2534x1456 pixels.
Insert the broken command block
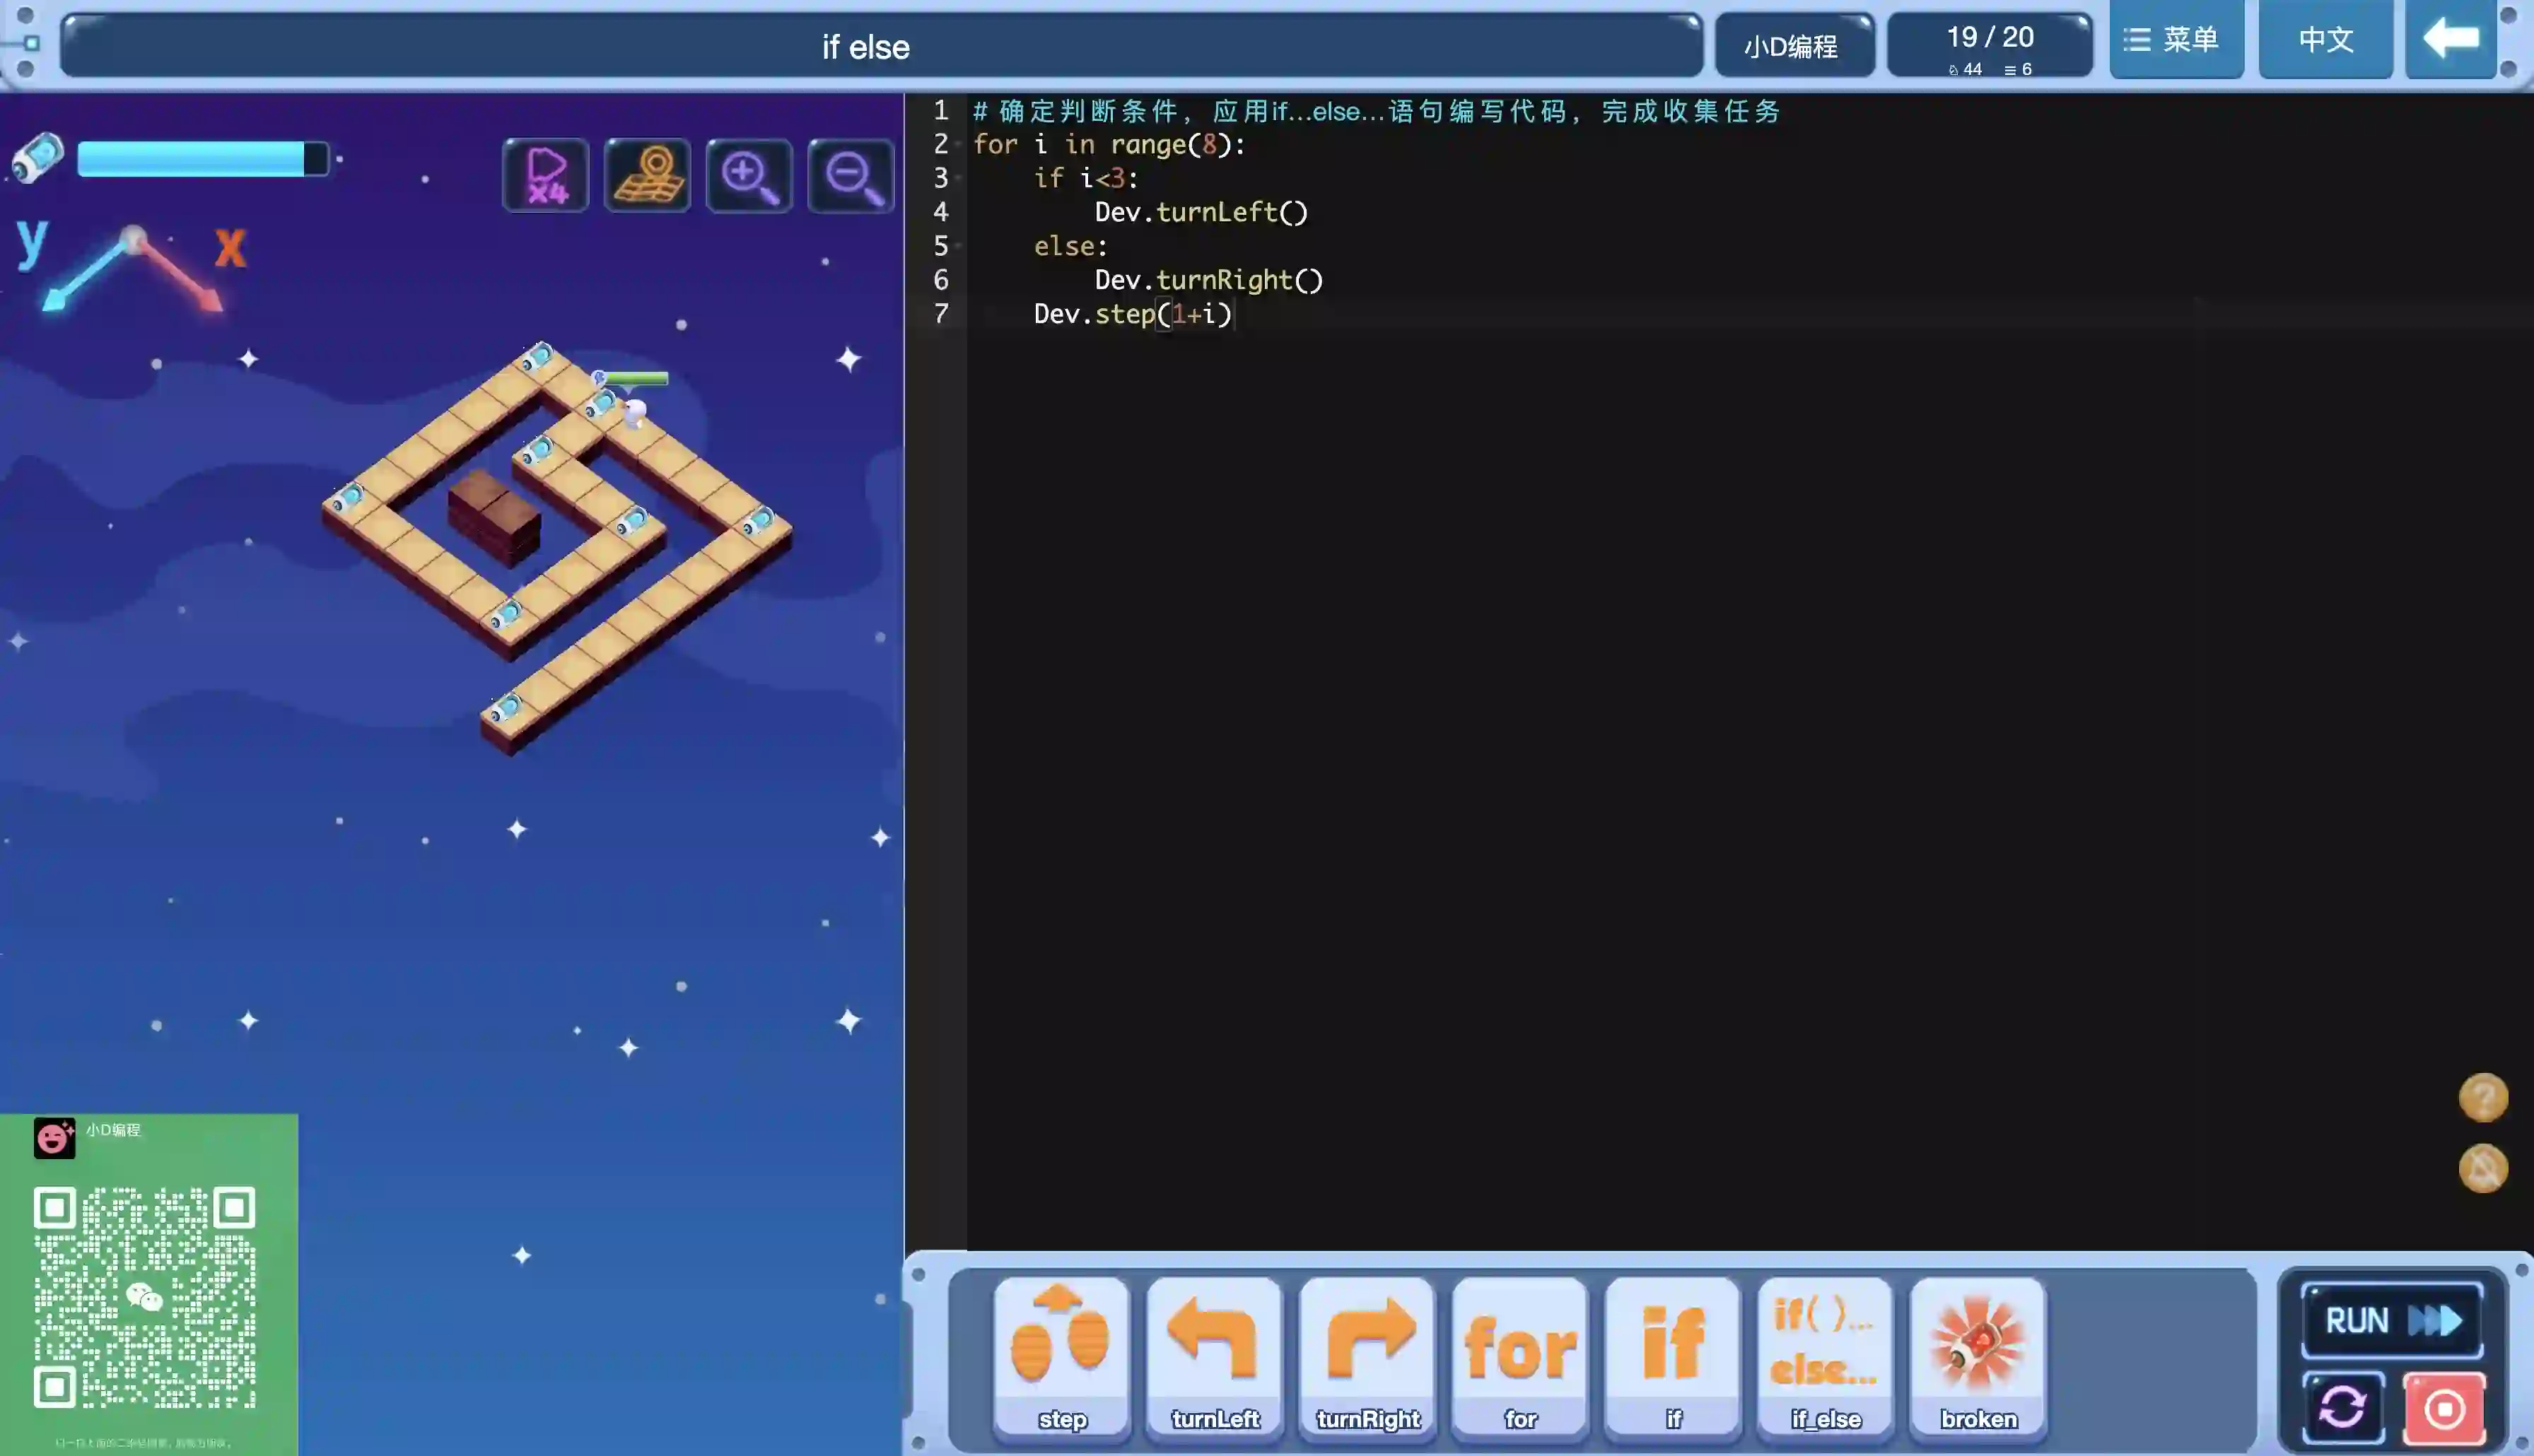pyautogui.click(x=1978, y=1355)
